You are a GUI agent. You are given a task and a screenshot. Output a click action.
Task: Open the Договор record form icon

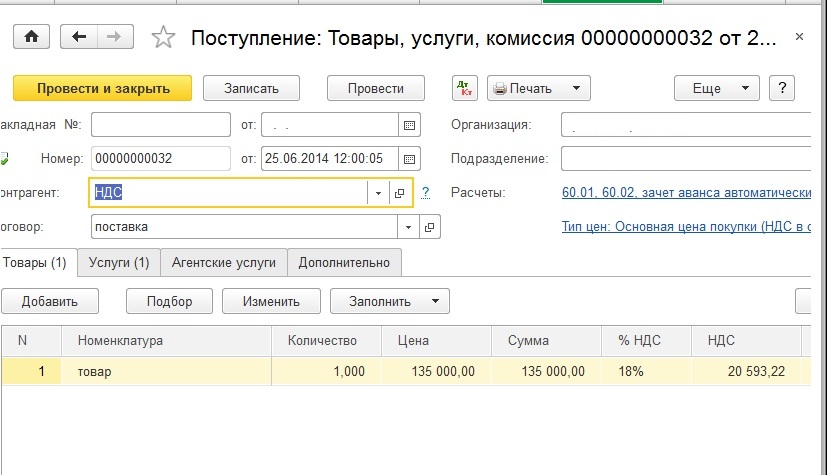click(430, 227)
